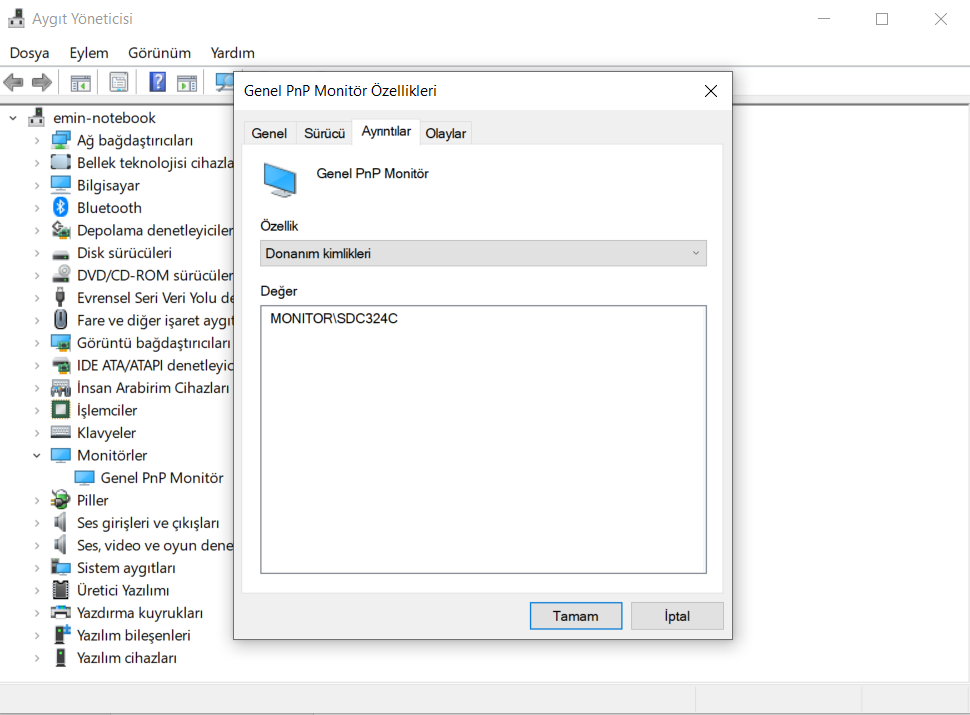Click the Sistem aygıtları icon
The width and height of the screenshot is (970, 715).
[61, 567]
